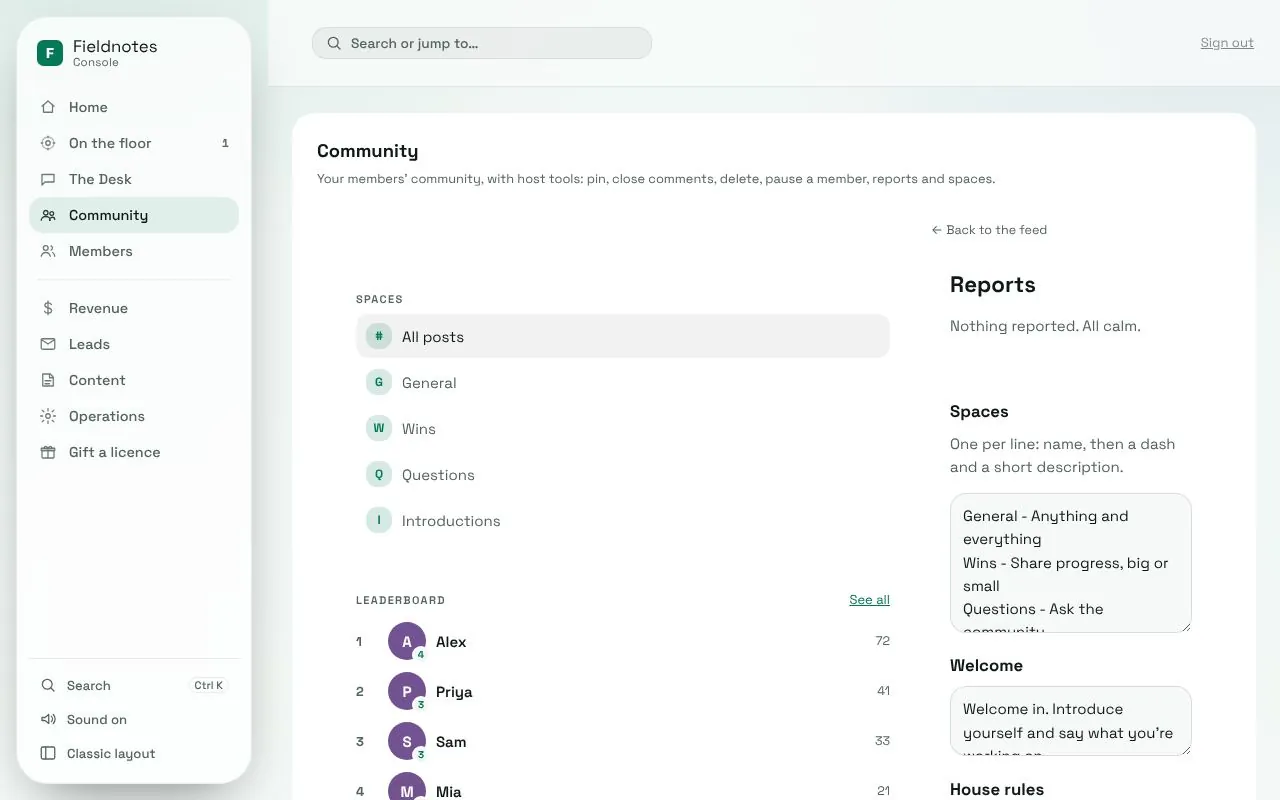Image resolution: width=1280 pixels, height=800 pixels.
Task: Click the Fieldnotes green F logo
Action: click(x=50, y=53)
